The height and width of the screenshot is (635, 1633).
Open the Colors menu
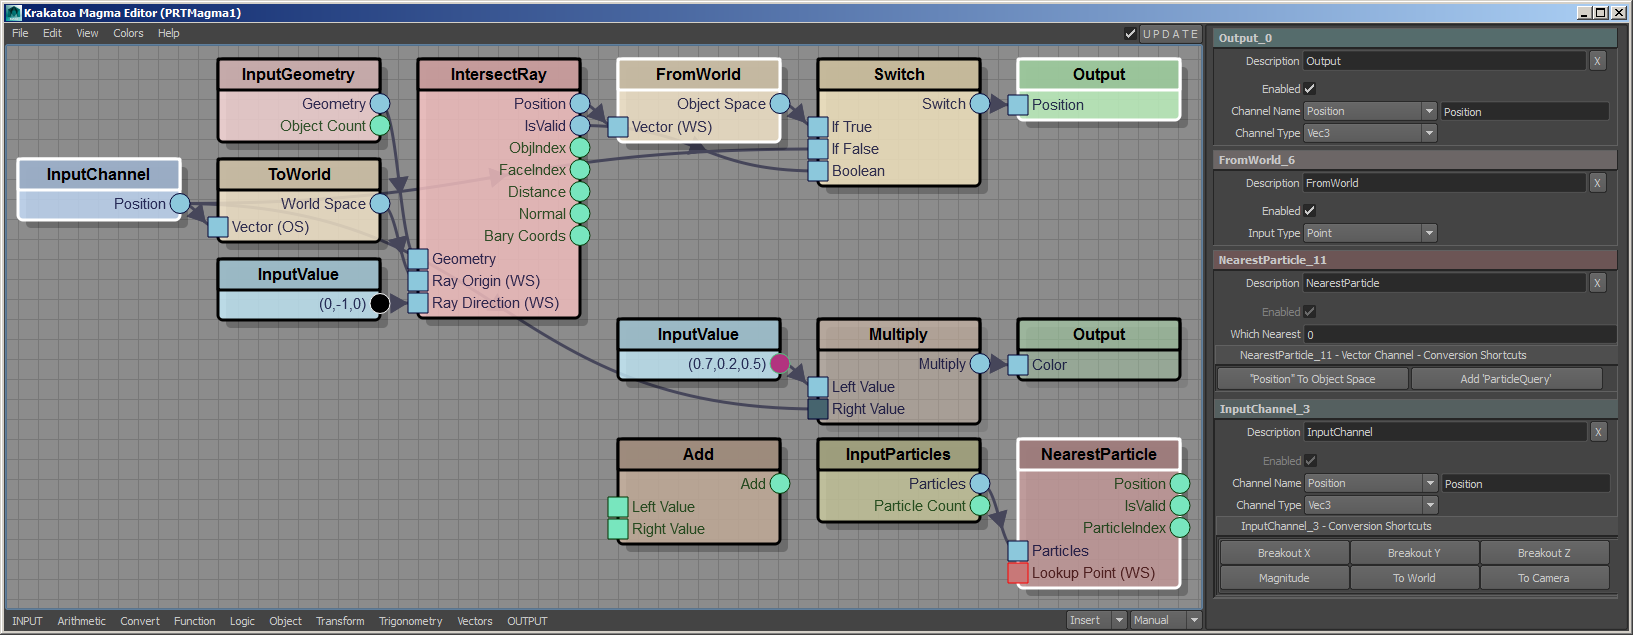click(128, 33)
